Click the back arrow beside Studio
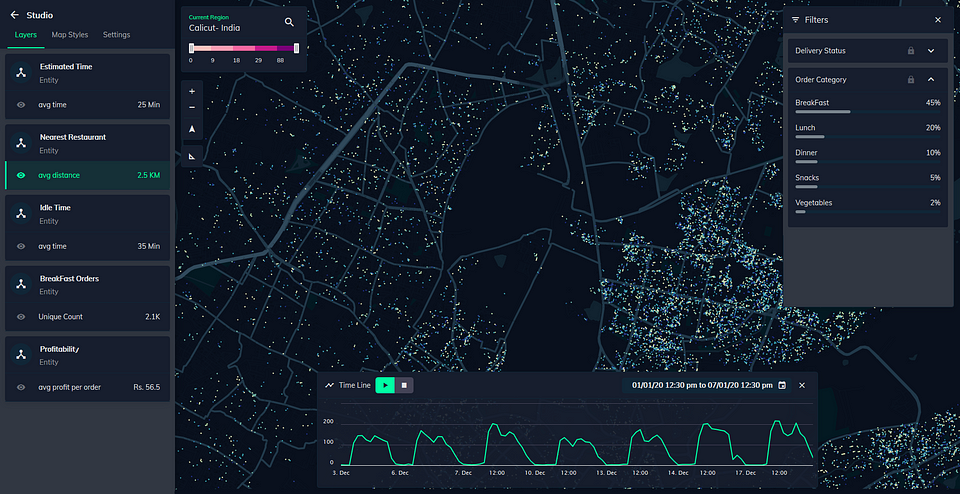 click(15, 15)
